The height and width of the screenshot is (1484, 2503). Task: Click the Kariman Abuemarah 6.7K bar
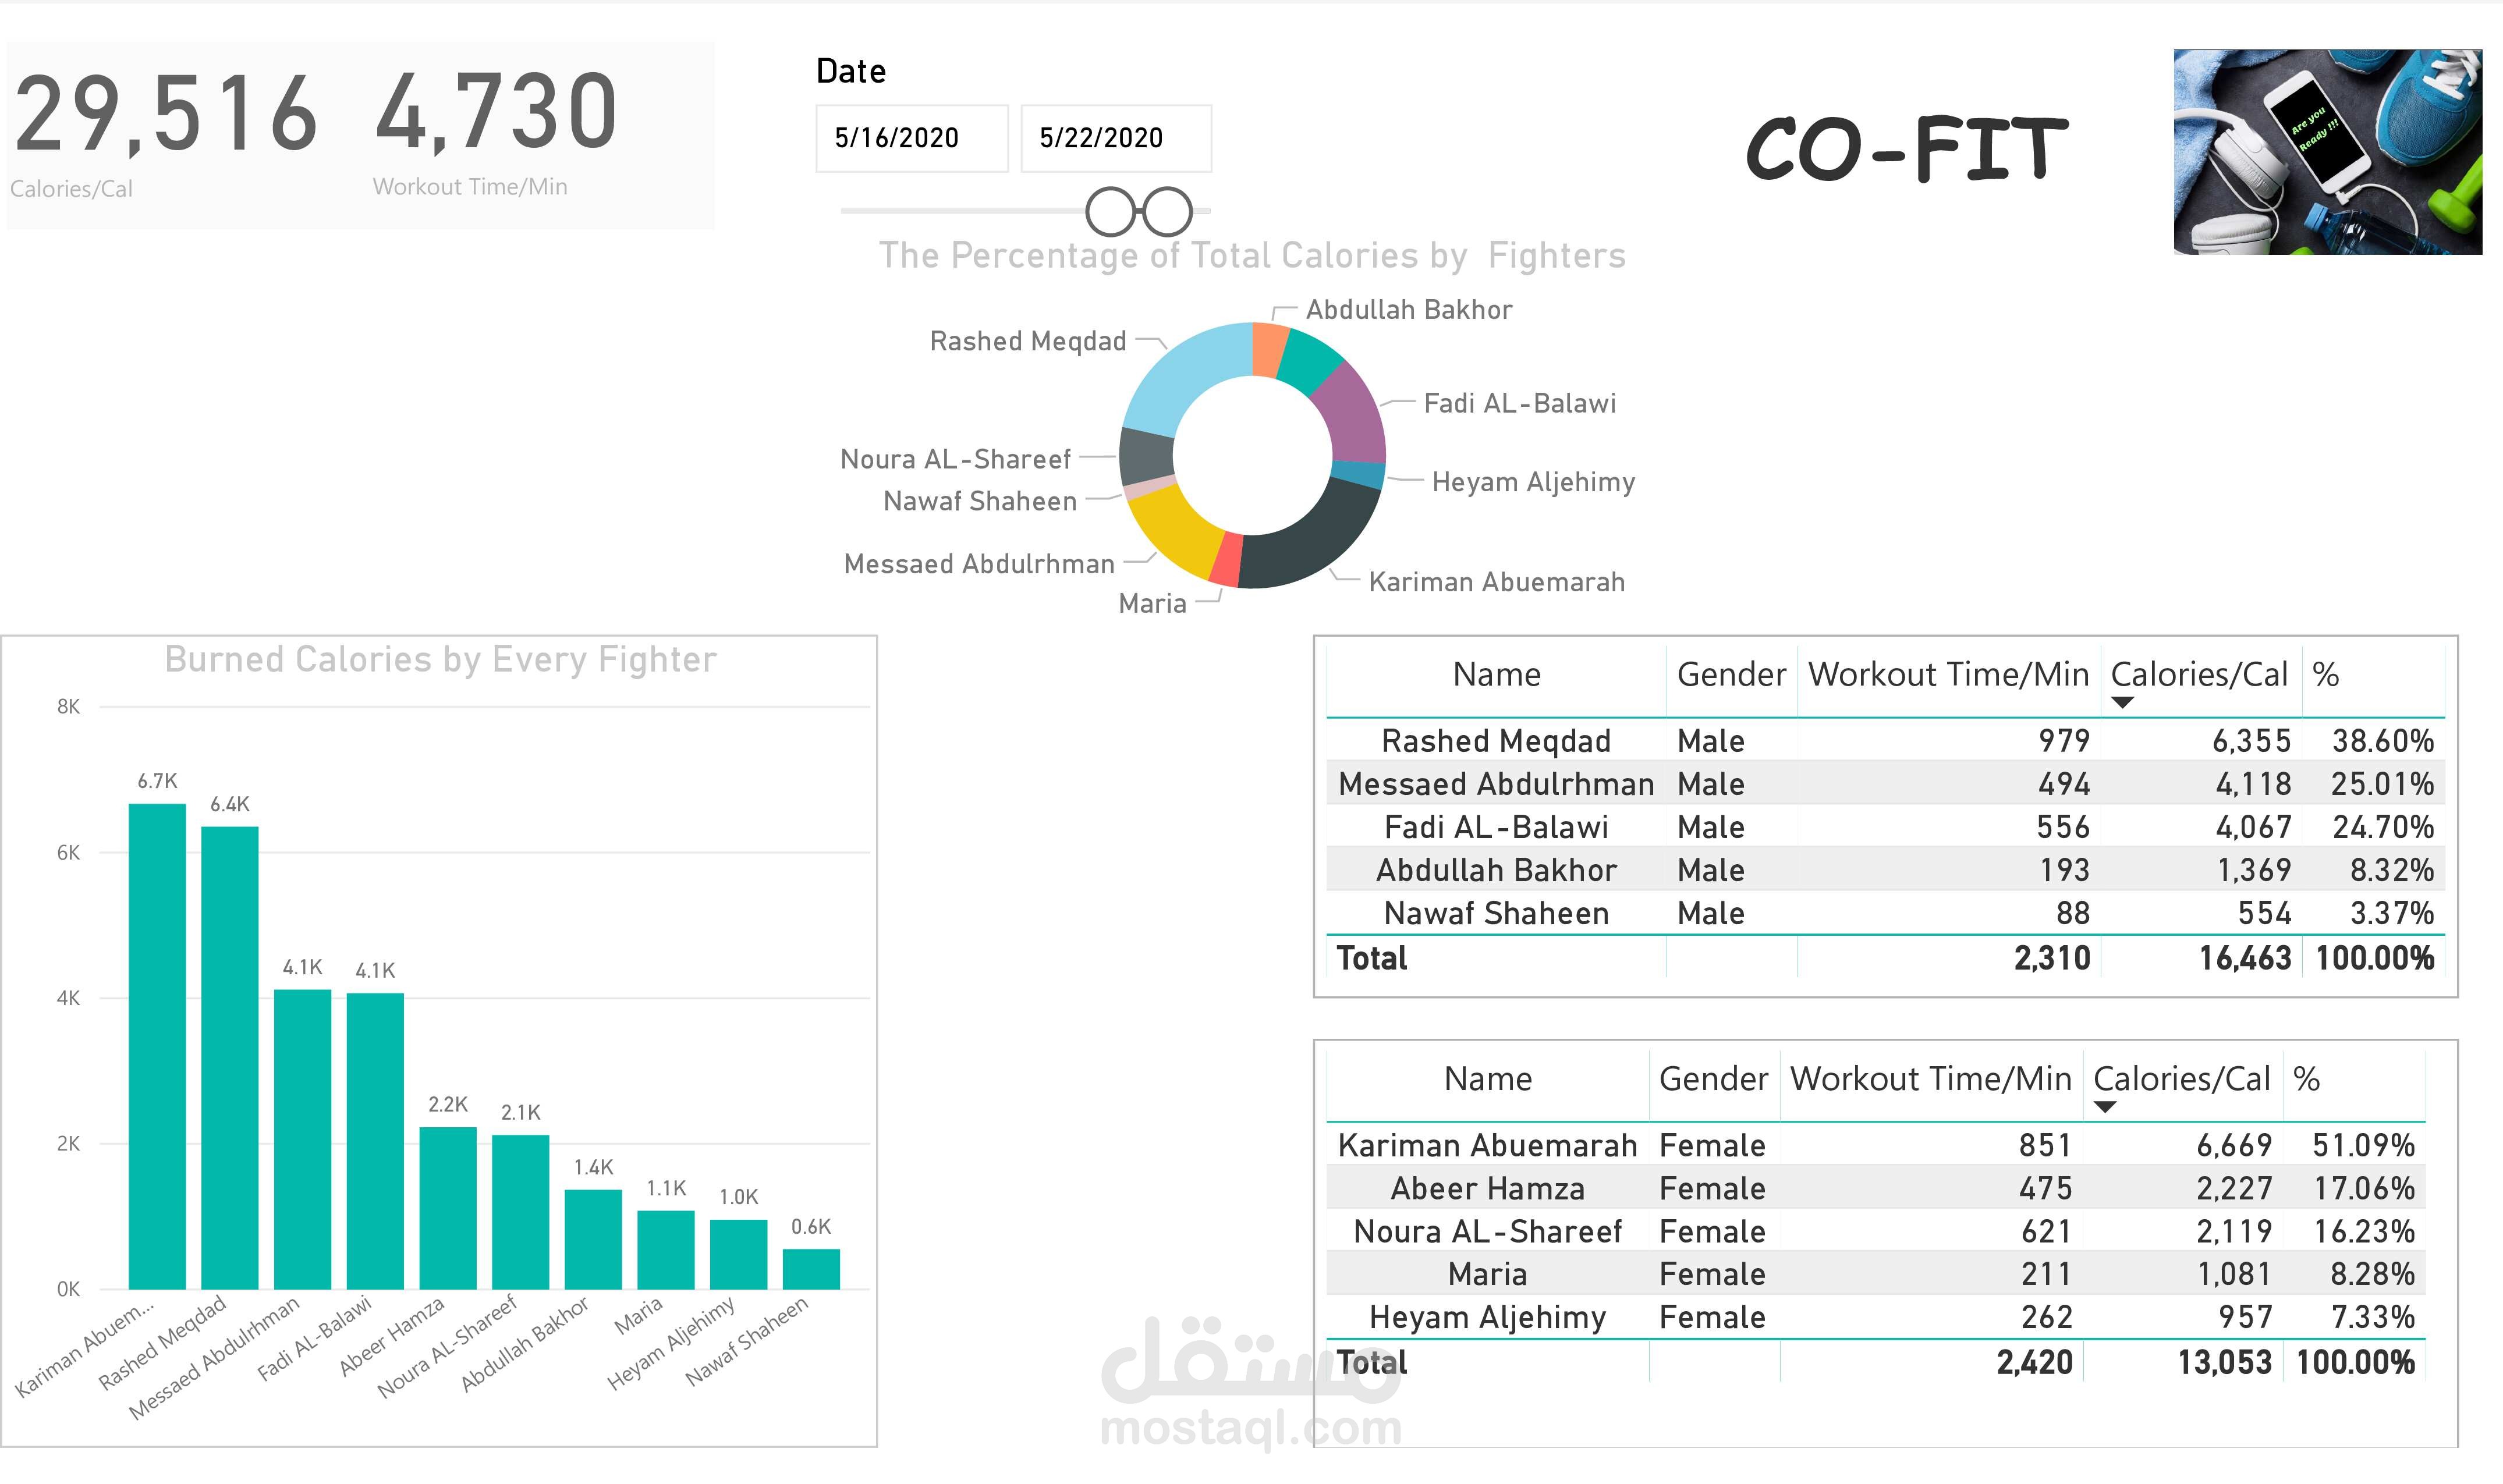click(157, 1046)
